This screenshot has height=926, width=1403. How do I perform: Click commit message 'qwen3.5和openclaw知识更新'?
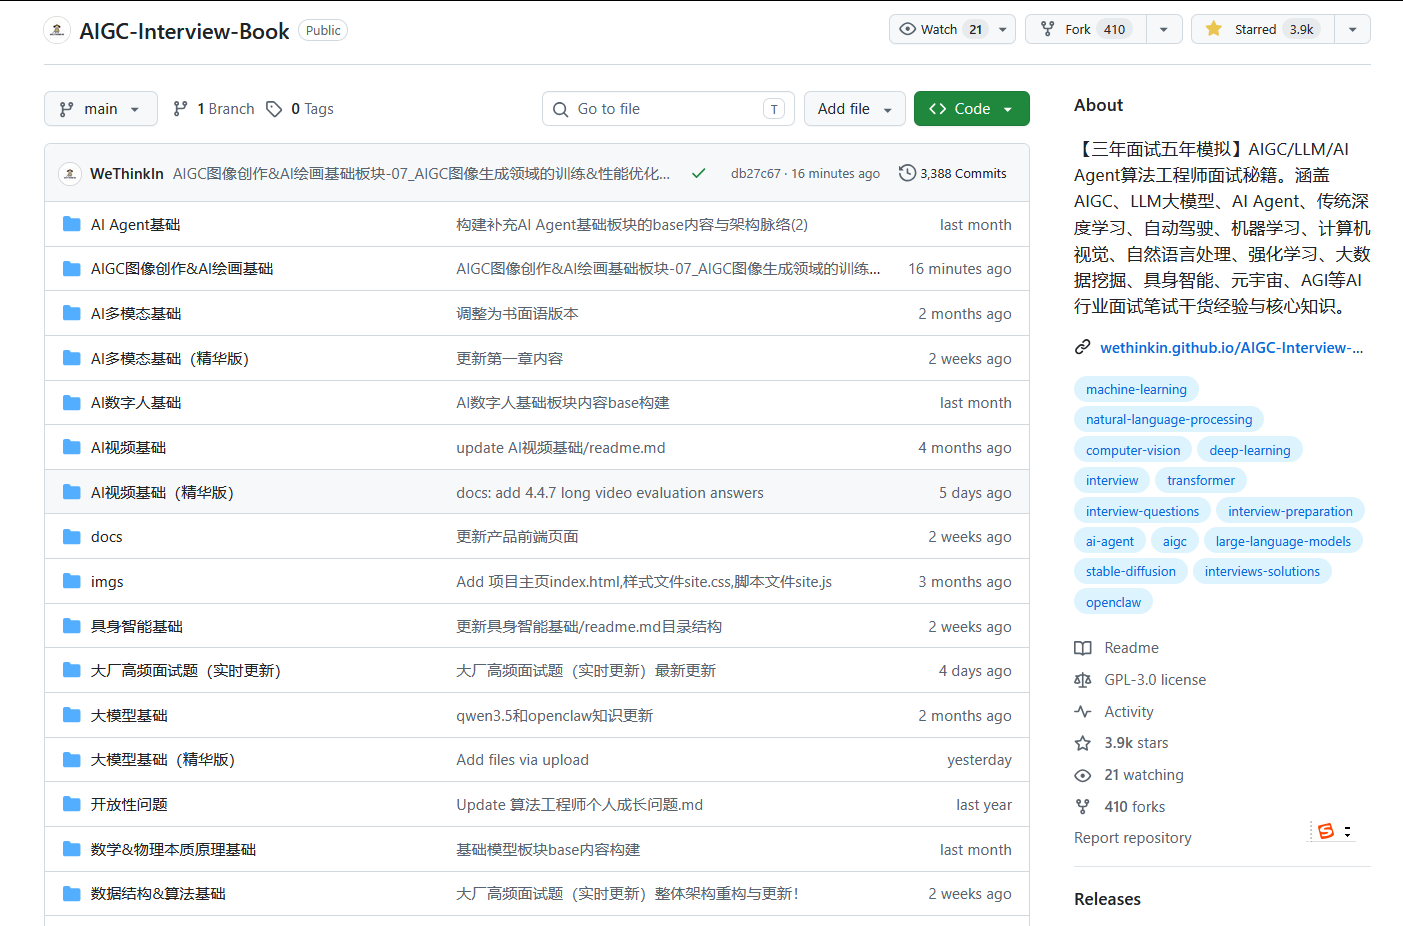tap(554, 716)
